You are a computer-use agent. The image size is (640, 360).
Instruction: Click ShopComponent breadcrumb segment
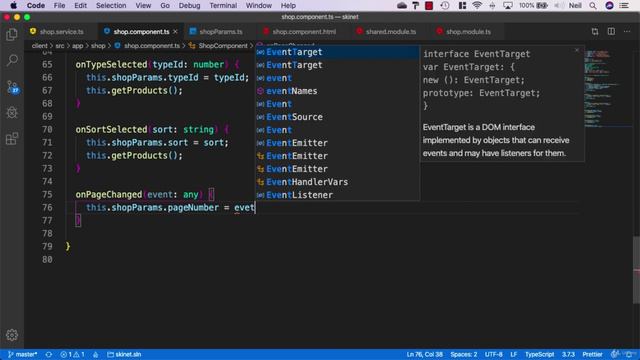pyautogui.click(x=218, y=46)
